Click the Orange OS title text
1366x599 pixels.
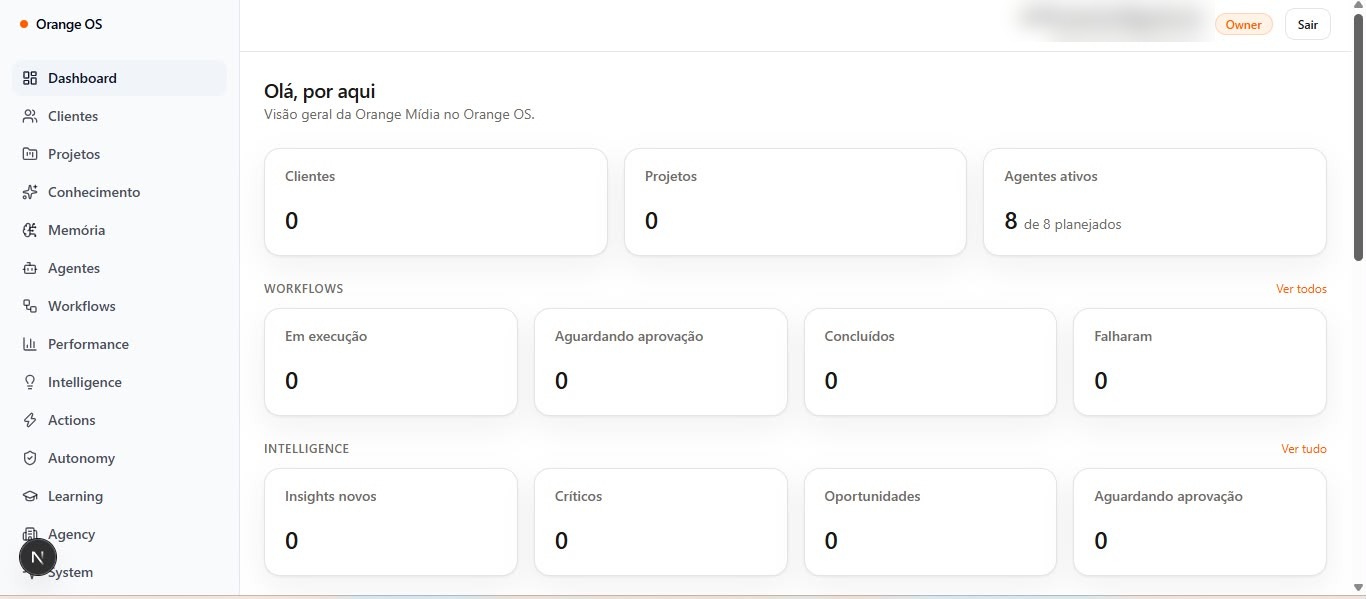69,24
